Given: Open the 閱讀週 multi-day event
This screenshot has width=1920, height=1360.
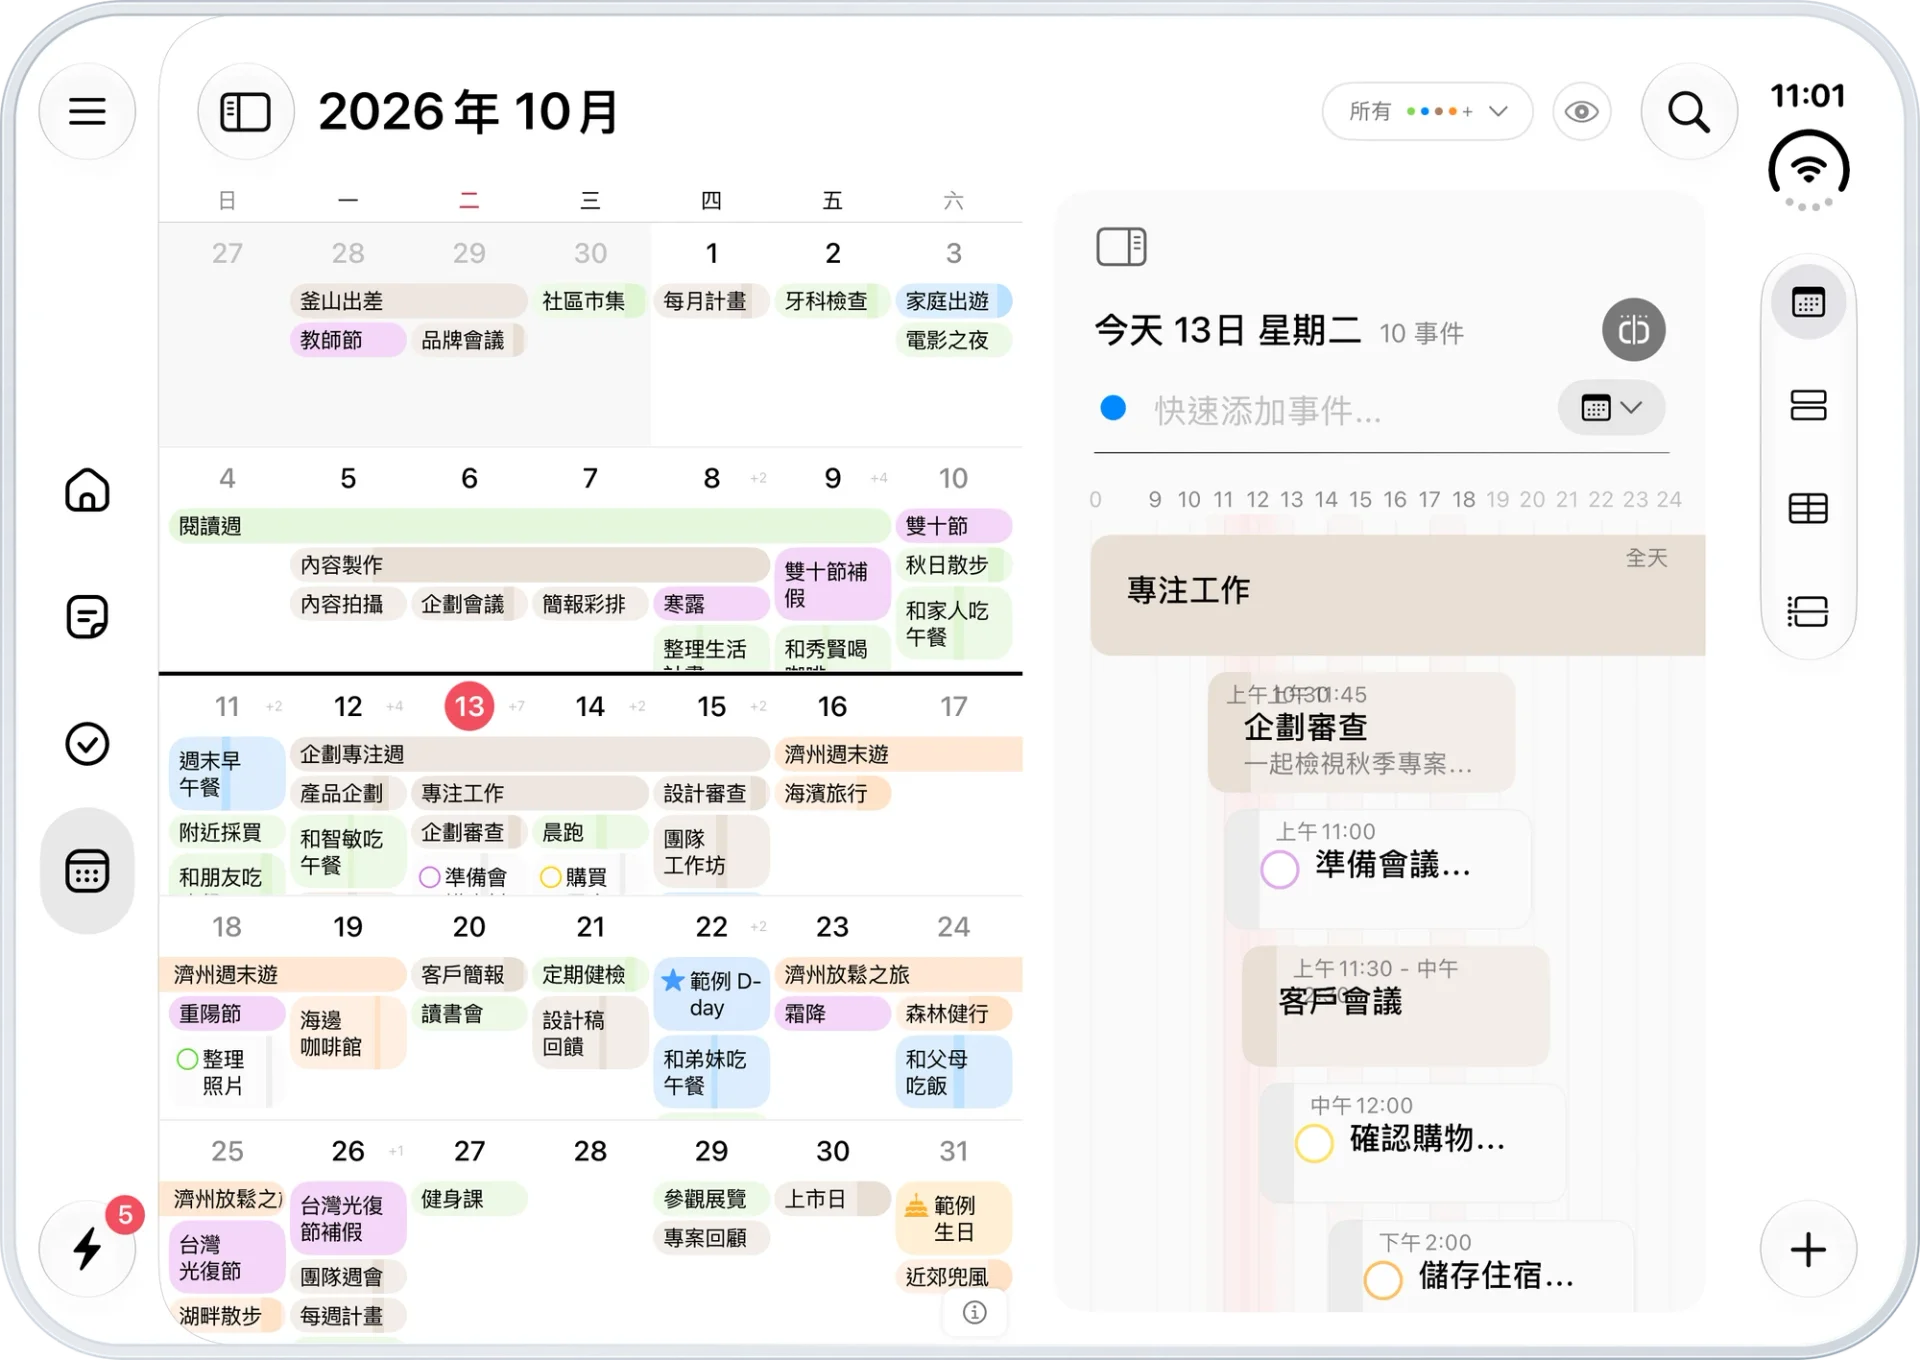Looking at the screenshot, I should click(530, 526).
